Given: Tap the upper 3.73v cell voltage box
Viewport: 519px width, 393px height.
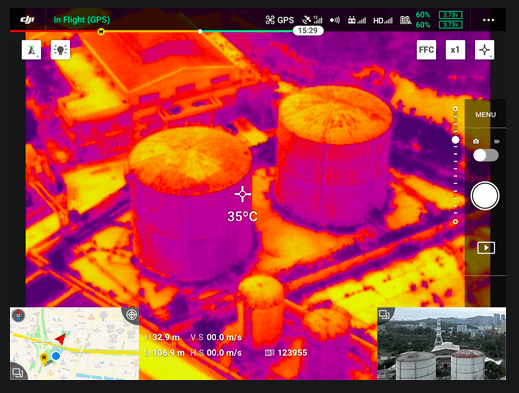Looking at the screenshot, I should (450, 15).
